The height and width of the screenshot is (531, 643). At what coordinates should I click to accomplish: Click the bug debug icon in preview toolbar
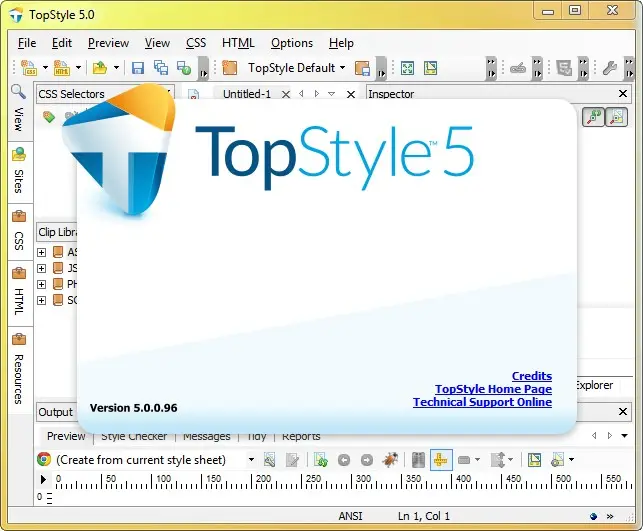click(390, 460)
